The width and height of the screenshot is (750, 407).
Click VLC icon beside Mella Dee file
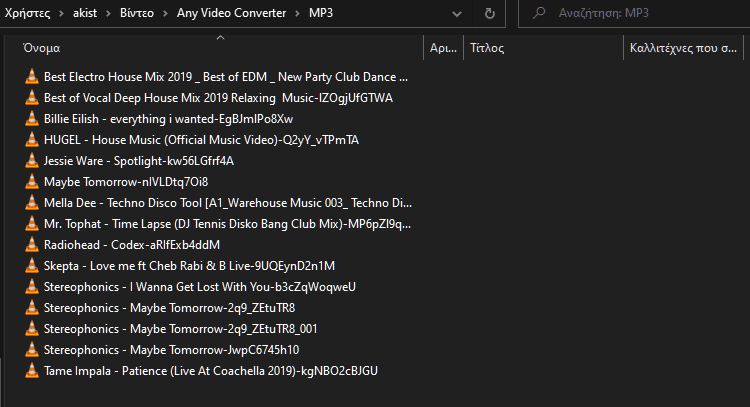pos(32,203)
